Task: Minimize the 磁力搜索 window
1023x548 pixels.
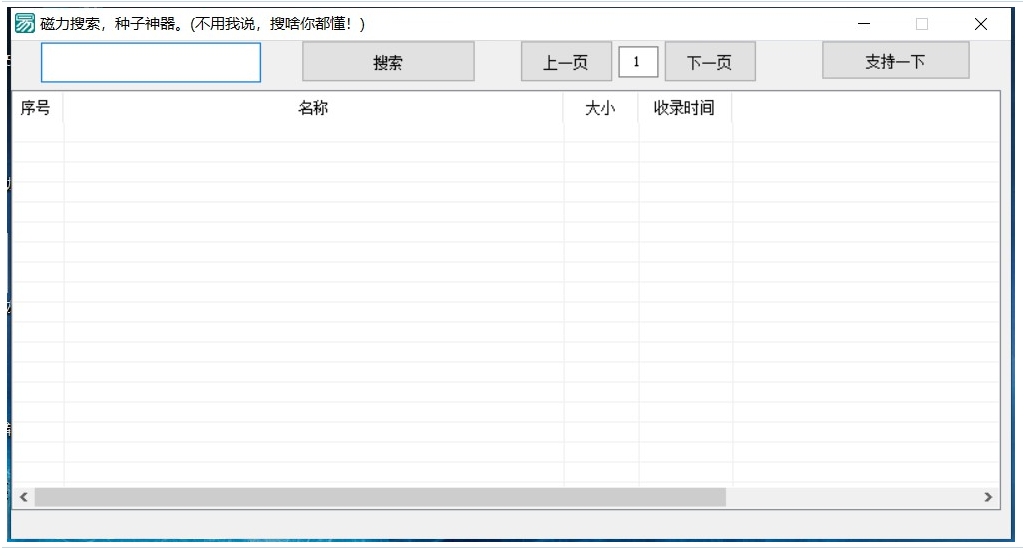Action: pyautogui.click(x=864, y=24)
